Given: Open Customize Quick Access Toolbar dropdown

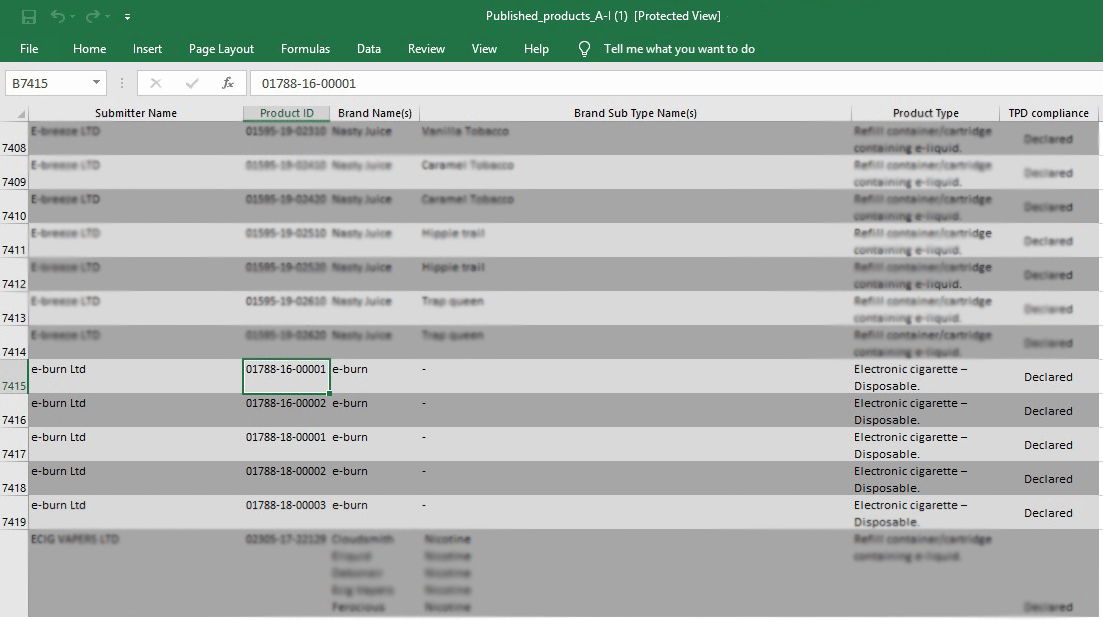Looking at the screenshot, I should (127, 17).
